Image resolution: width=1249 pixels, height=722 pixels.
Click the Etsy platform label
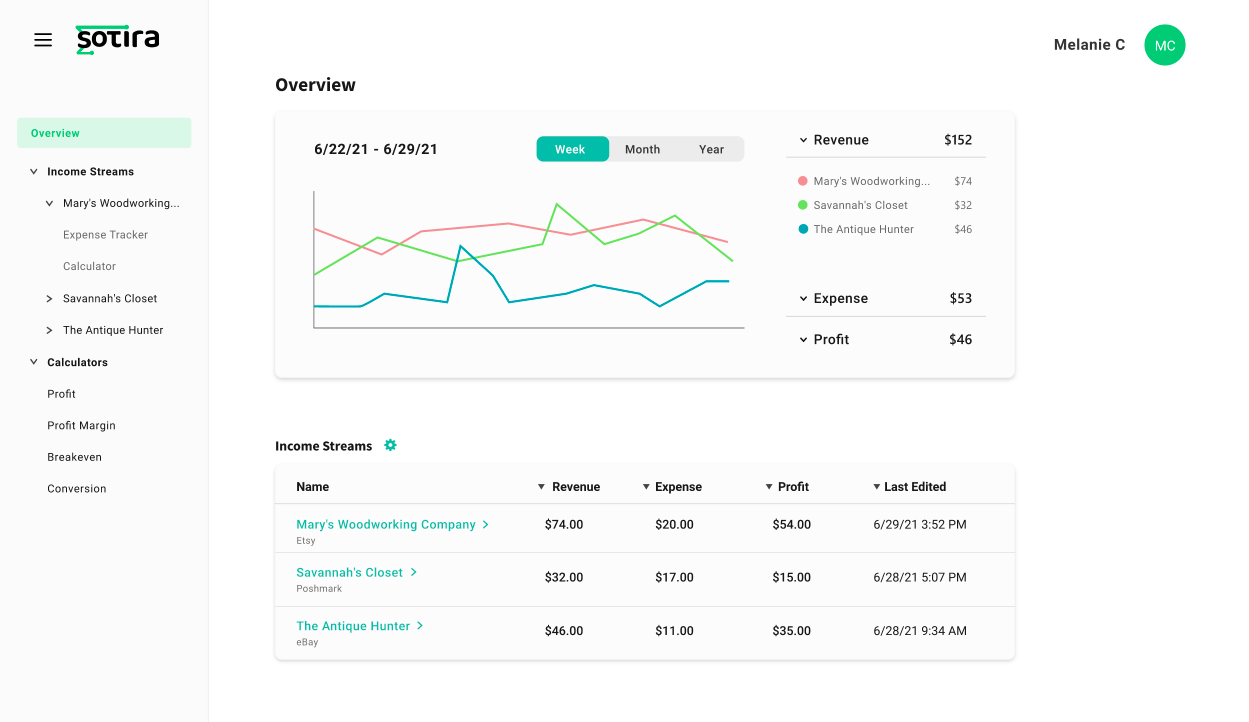pyautogui.click(x=306, y=541)
